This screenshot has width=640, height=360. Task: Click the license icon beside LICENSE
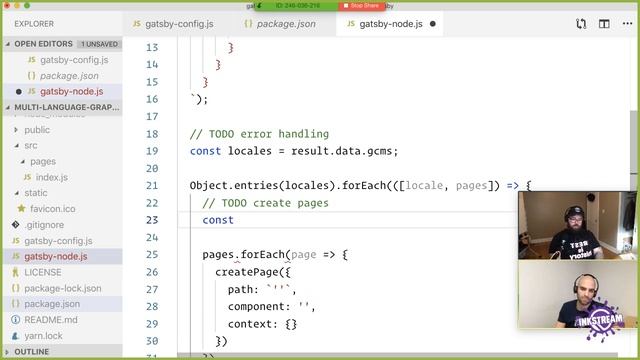pyautogui.click(x=16, y=272)
